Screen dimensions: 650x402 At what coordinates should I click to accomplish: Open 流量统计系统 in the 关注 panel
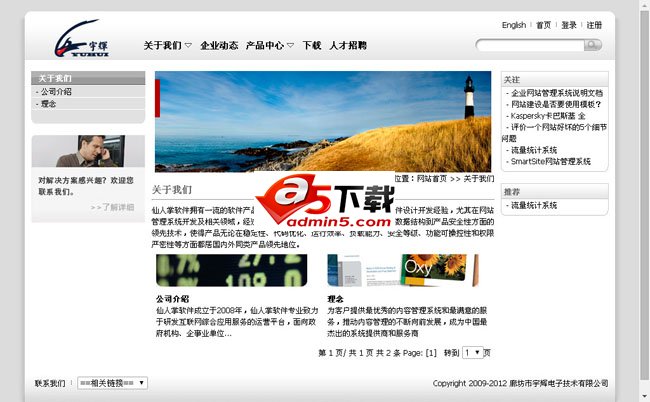tap(534, 150)
